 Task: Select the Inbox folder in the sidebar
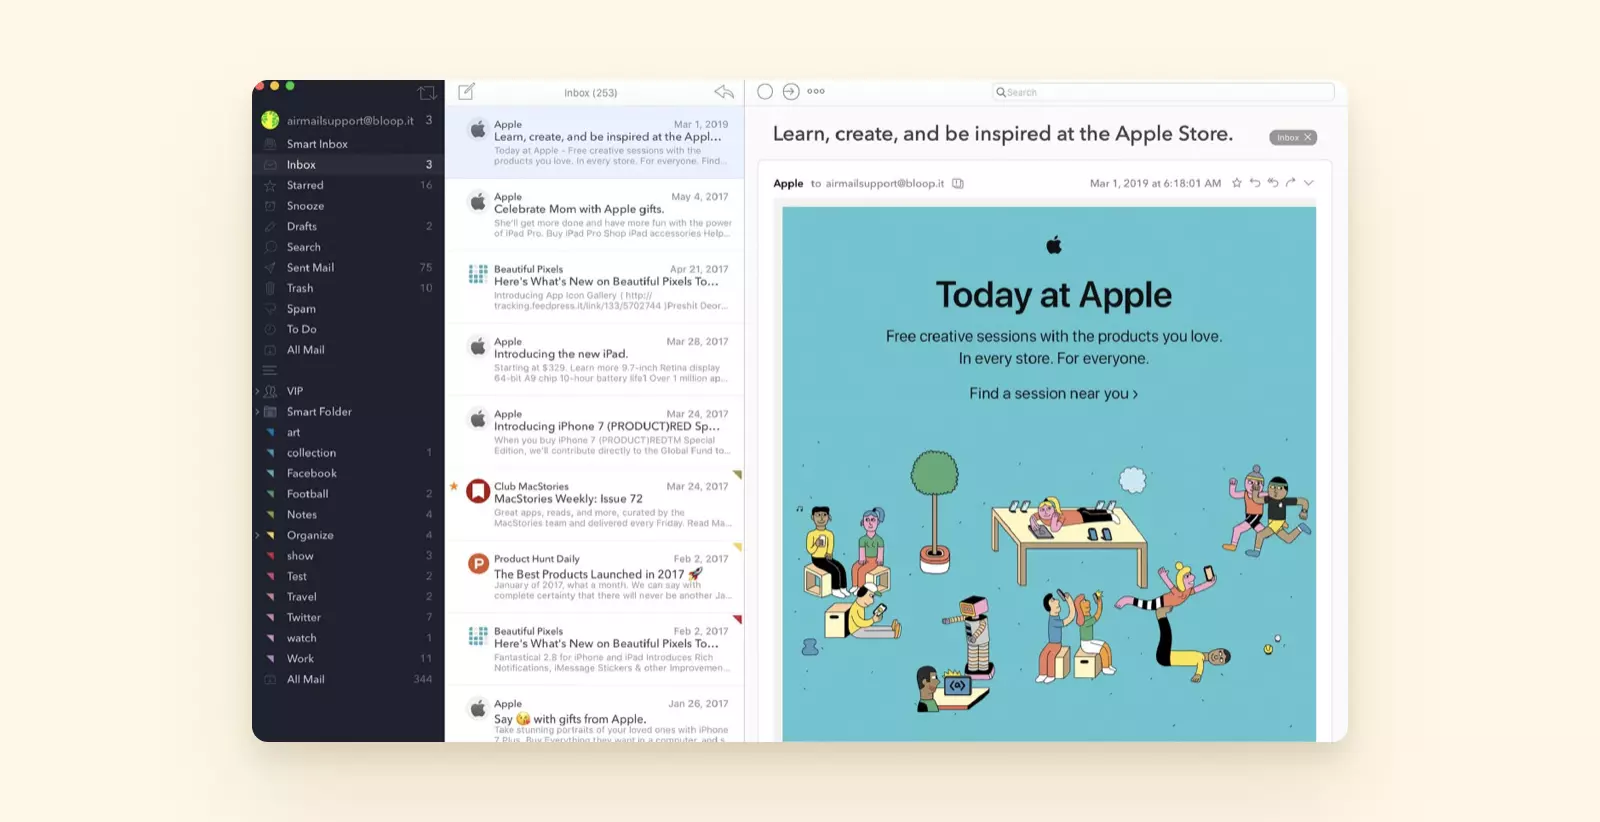click(x=348, y=165)
